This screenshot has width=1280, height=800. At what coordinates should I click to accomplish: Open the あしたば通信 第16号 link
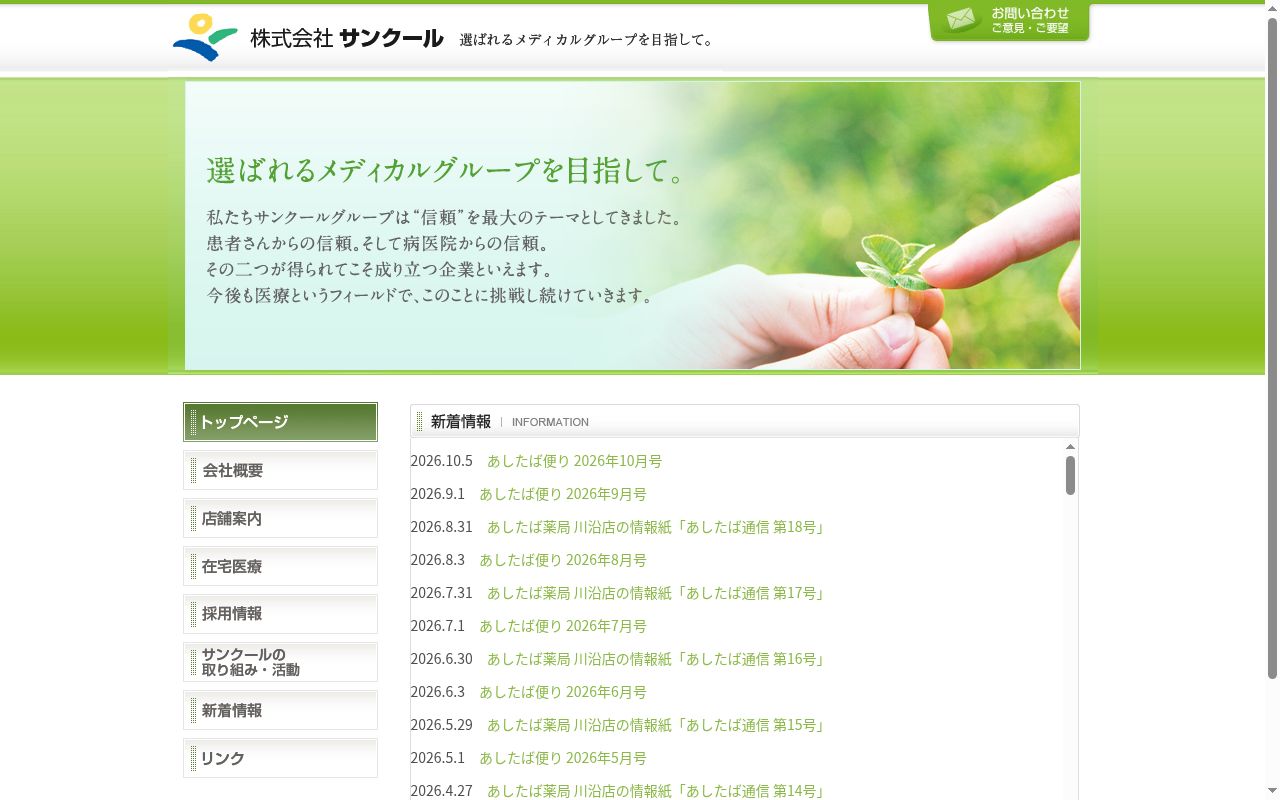click(657, 659)
